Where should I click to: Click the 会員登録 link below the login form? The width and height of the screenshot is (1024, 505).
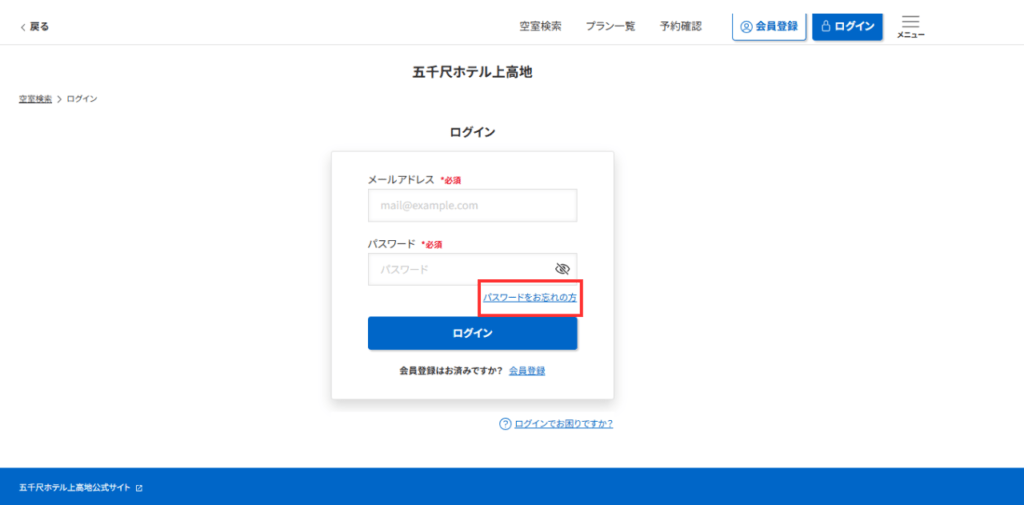pyautogui.click(x=527, y=371)
